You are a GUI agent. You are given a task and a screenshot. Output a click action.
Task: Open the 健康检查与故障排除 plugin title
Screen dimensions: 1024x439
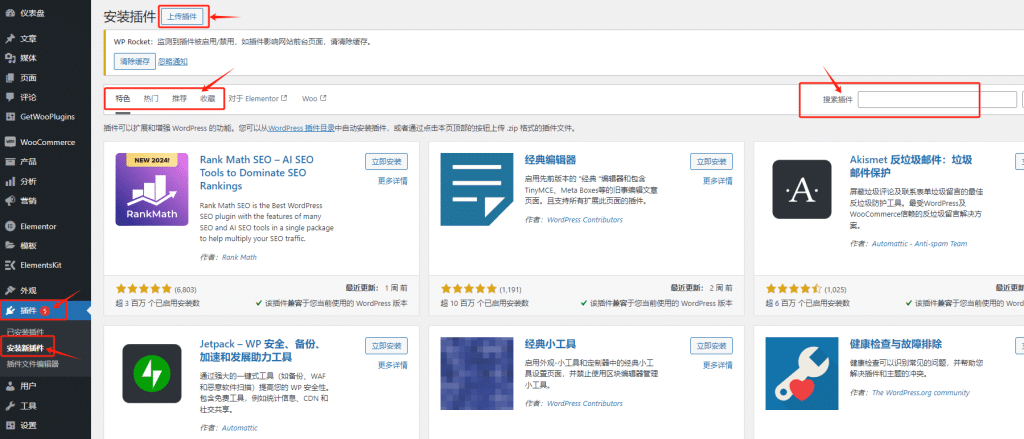tap(895, 344)
